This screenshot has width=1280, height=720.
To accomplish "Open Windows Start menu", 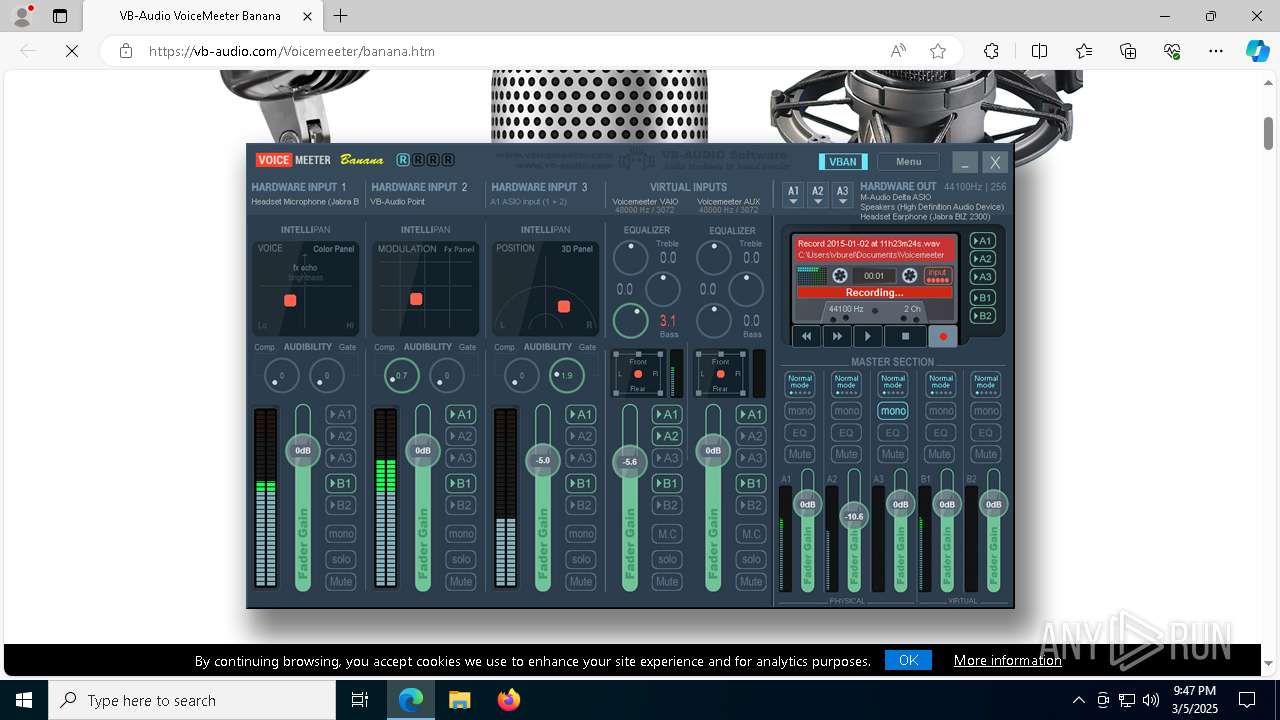I will tap(24, 700).
